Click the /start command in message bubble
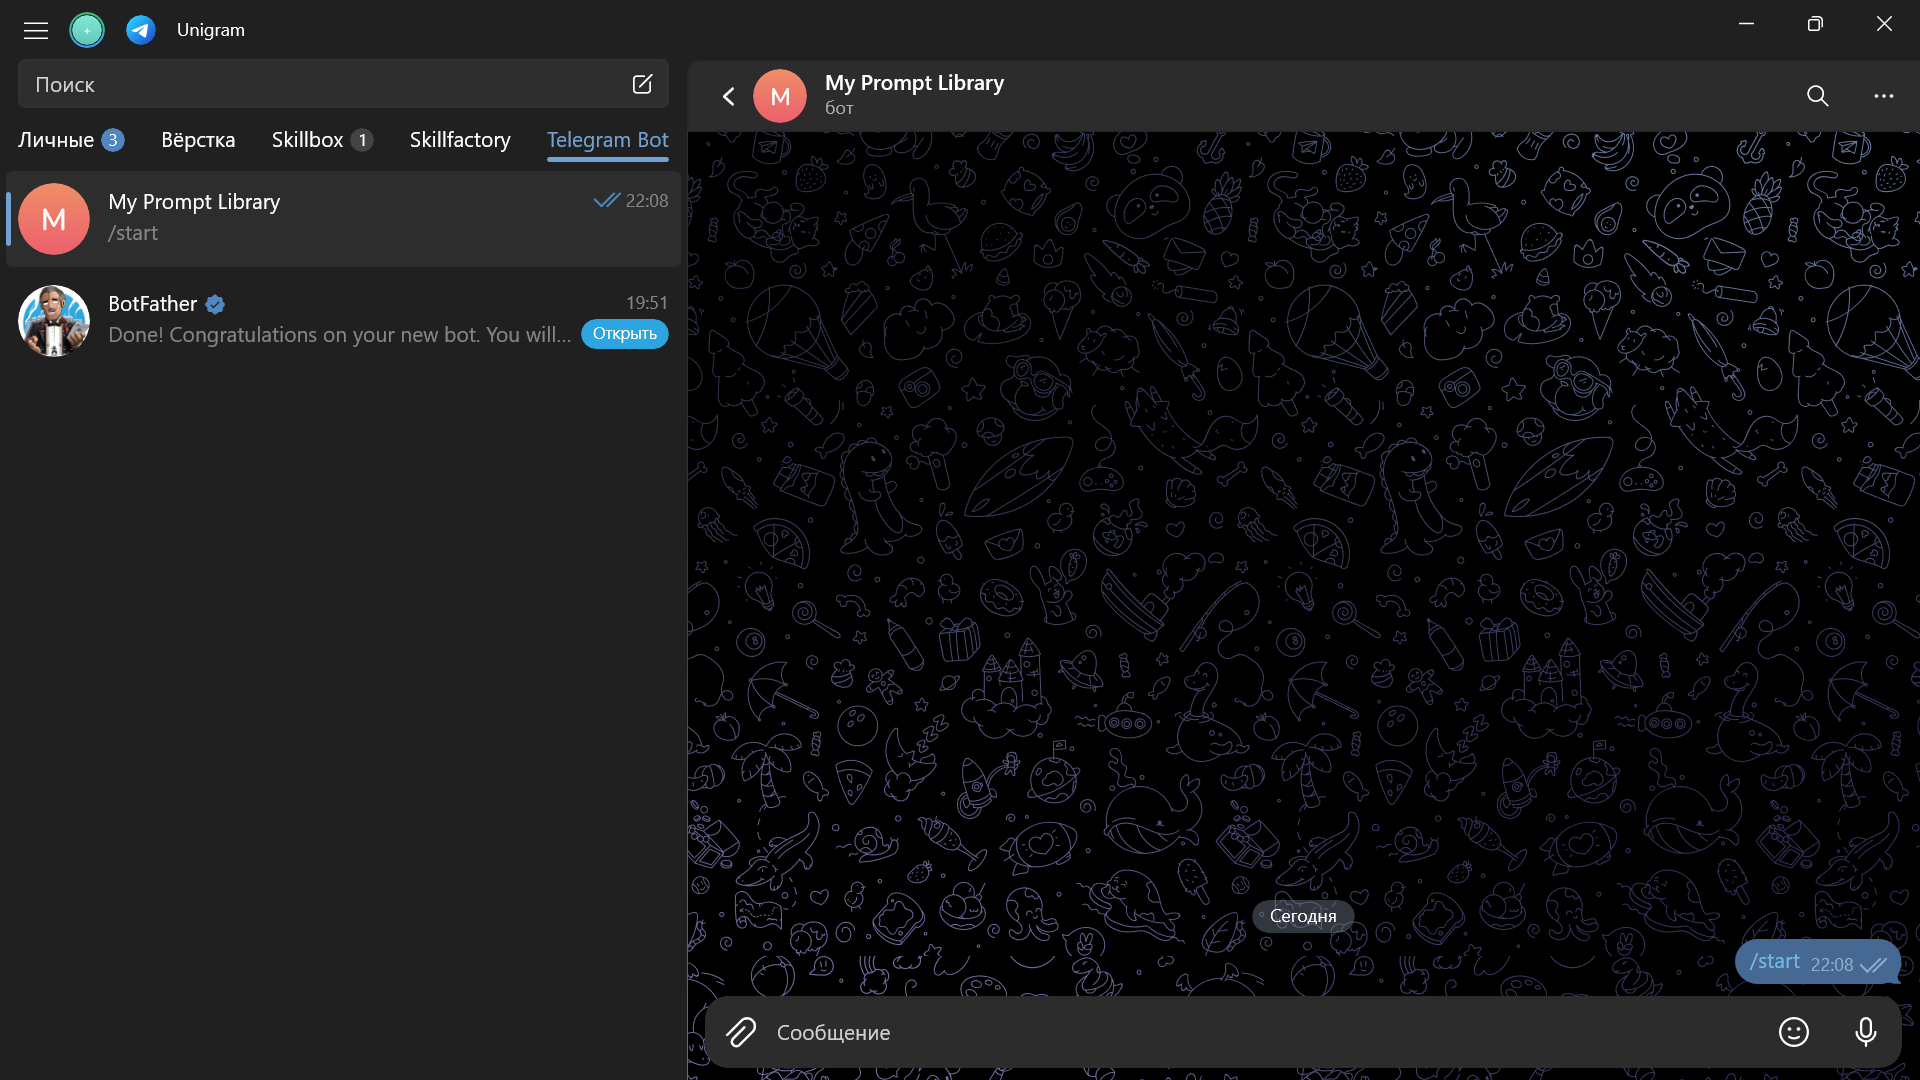 pos(1775,962)
